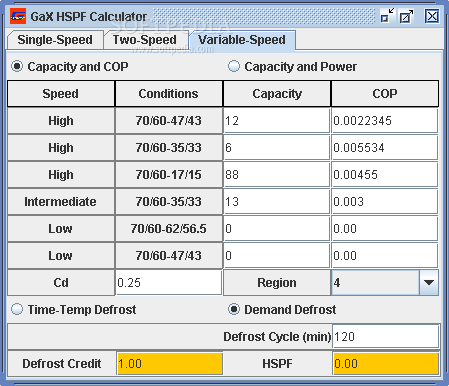The image size is (449, 386).
Task: Click the 70/60-17/15 conditions cell
Action: [x=168, y=175]
